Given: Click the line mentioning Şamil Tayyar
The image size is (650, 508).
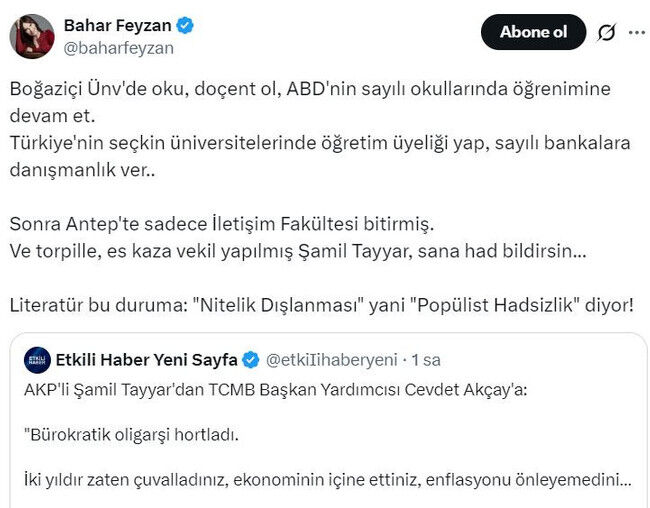Looking at the screenshot, I should [300, 248].
